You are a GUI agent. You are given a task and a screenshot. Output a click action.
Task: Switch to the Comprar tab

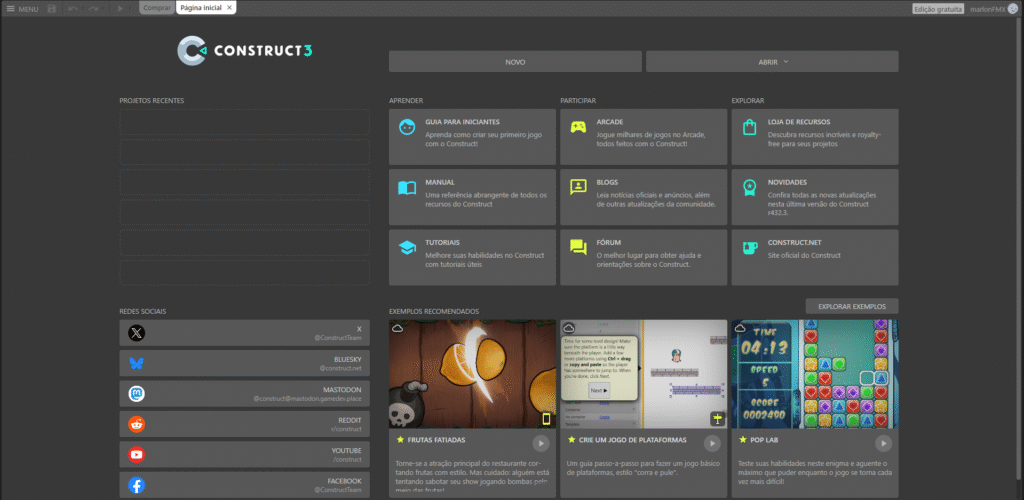coord(157,8)
